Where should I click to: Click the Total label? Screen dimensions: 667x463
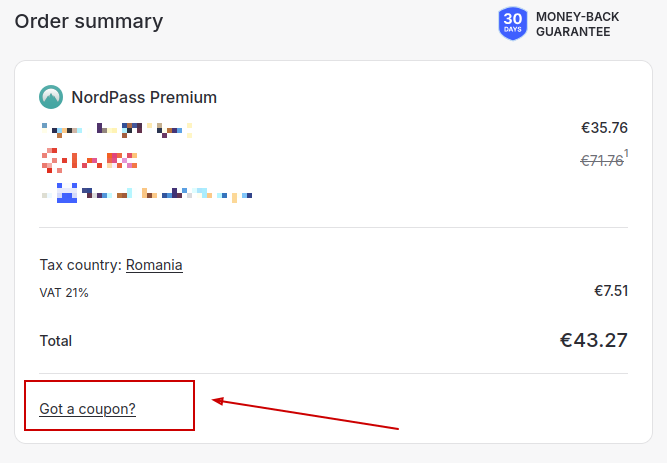(56, 341)
